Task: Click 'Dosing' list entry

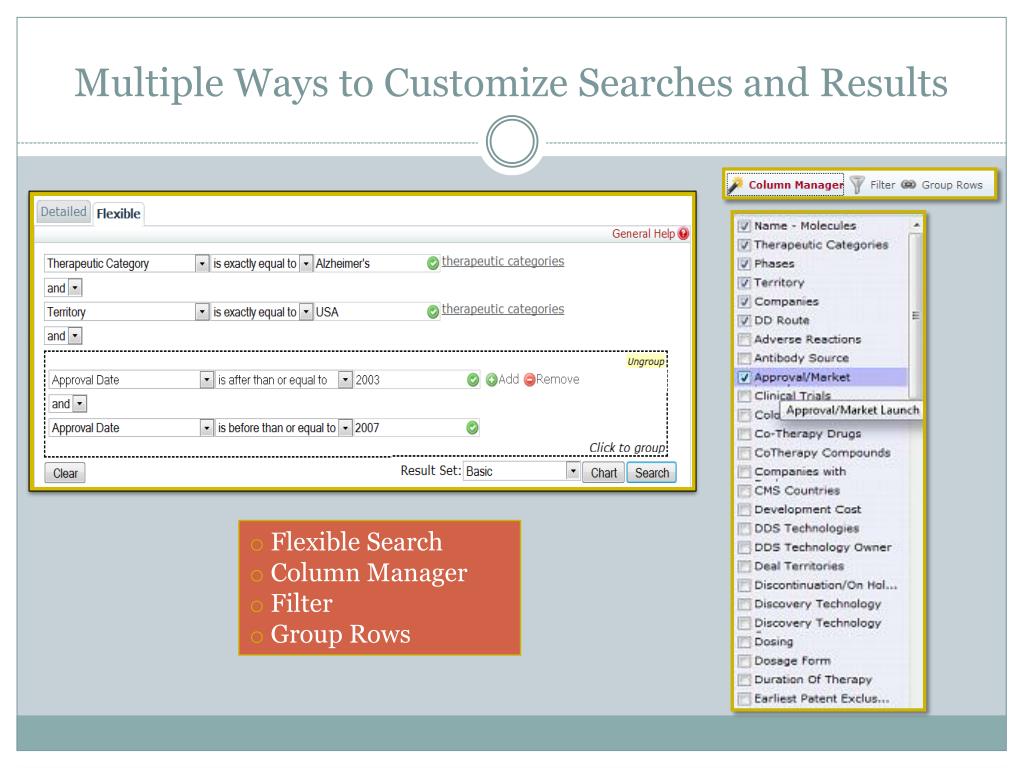Action: 773,642
